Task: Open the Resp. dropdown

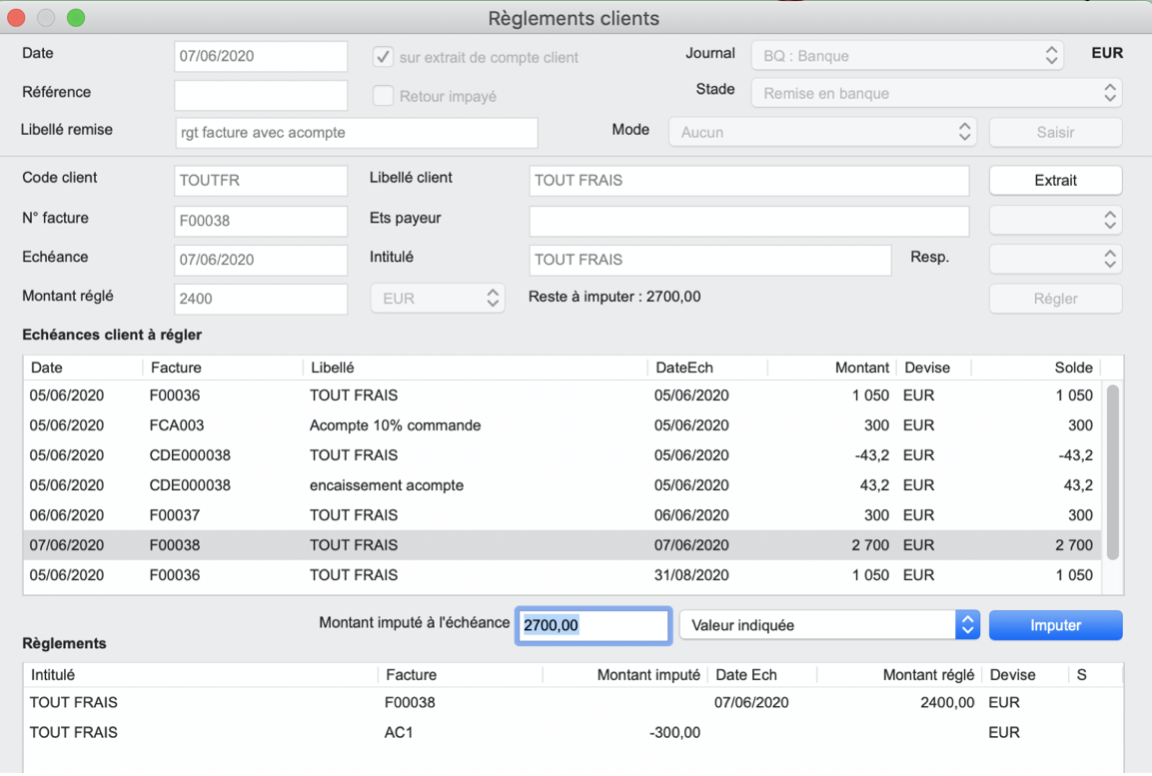Action: 1056,259
